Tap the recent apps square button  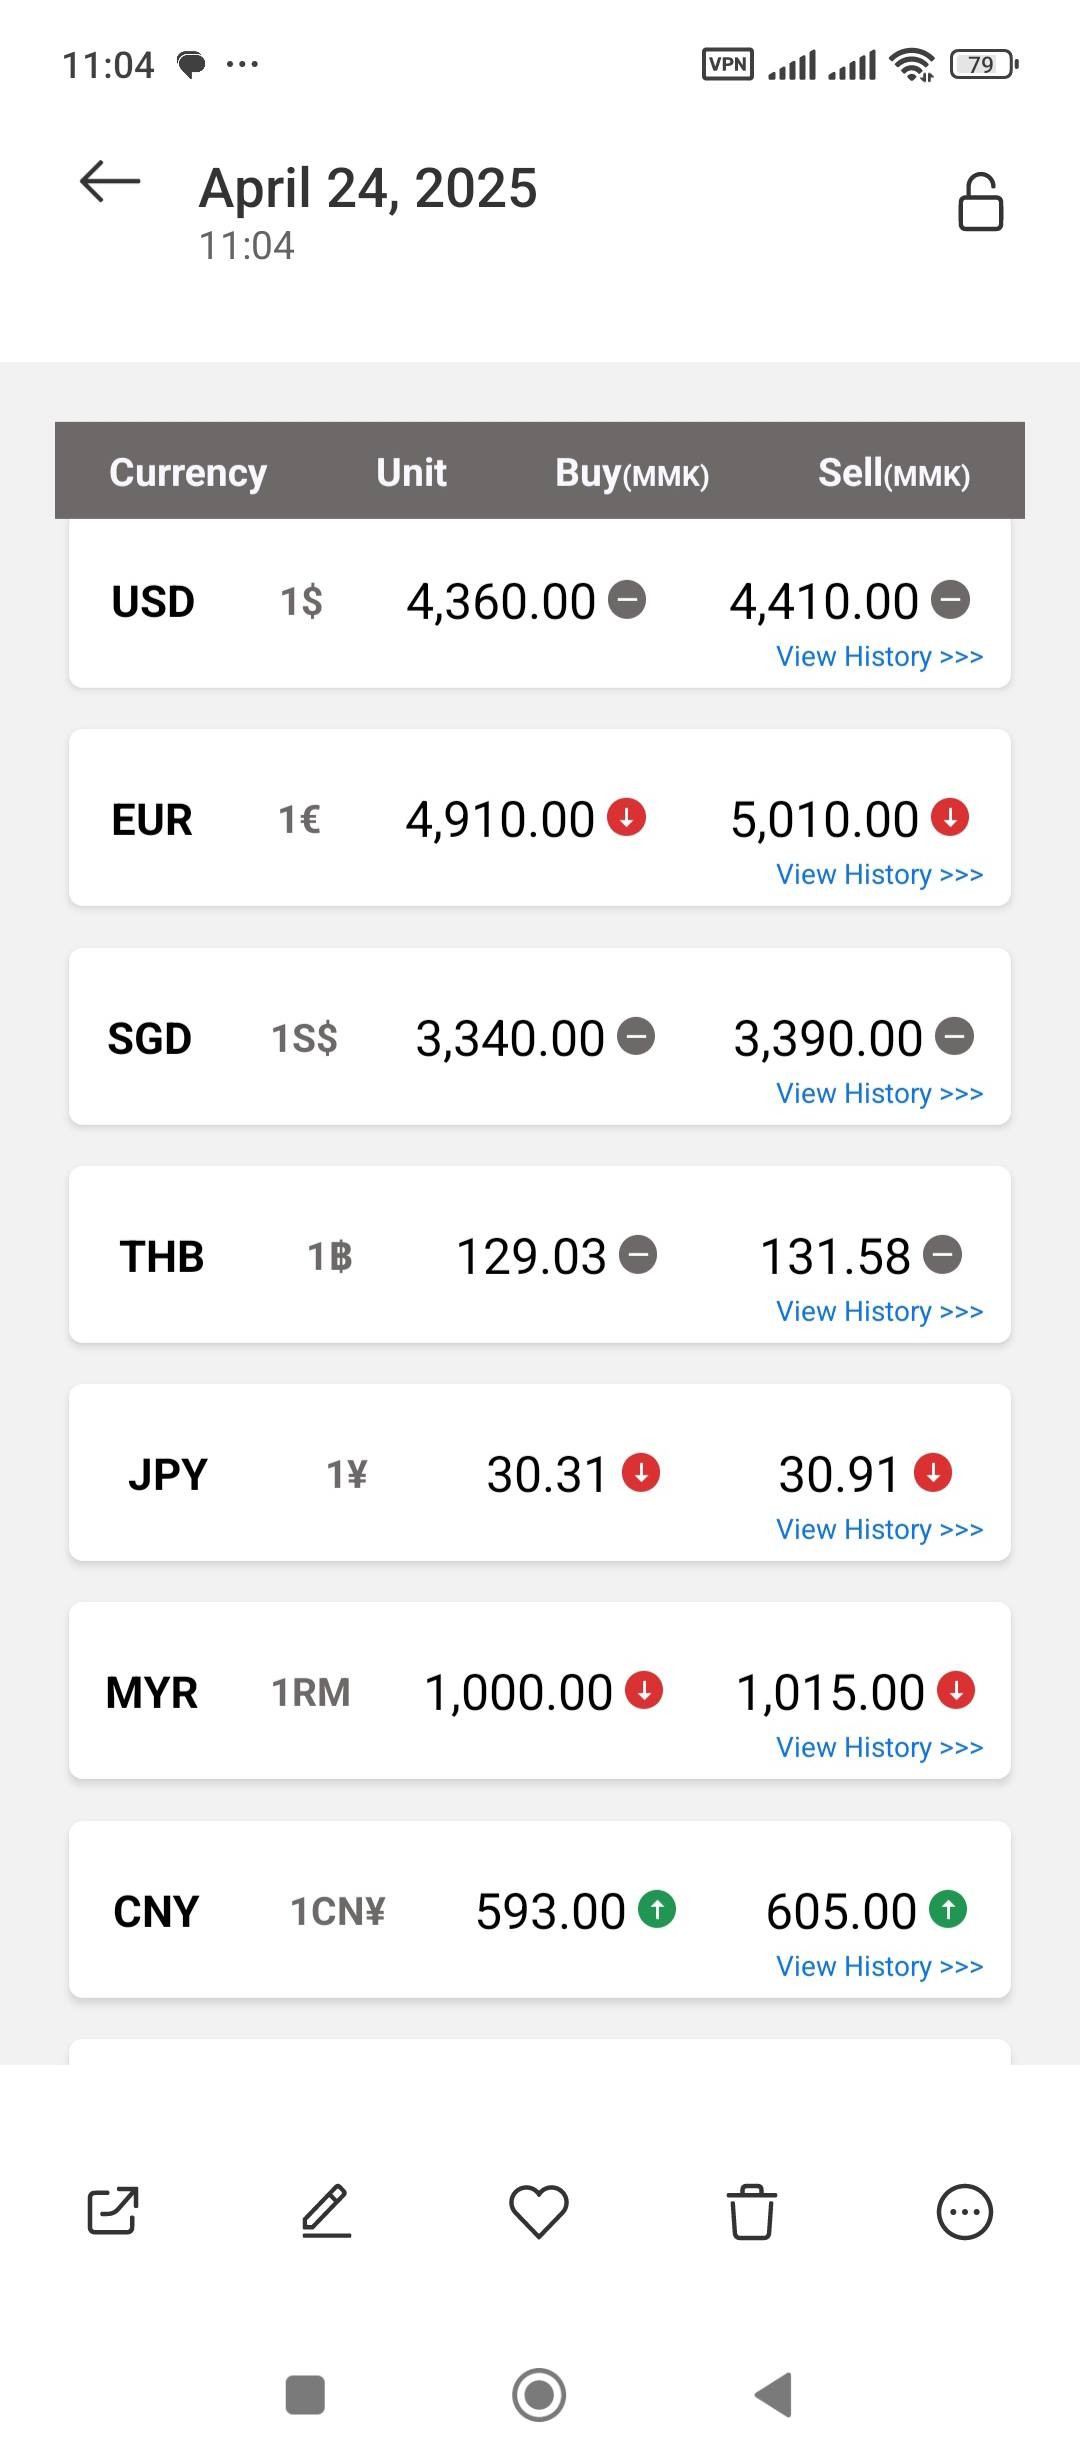point(305,2395)
